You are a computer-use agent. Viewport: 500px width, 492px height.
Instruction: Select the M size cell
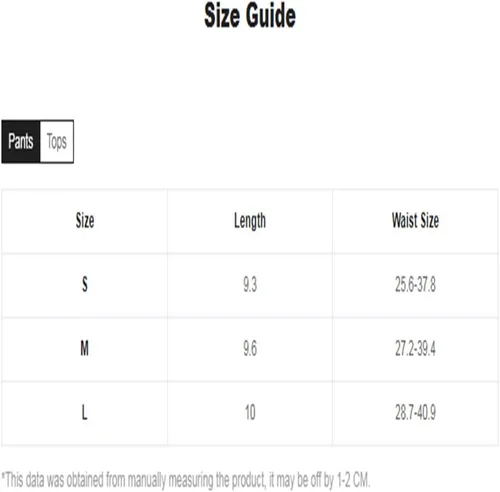(x=85, y=348)
